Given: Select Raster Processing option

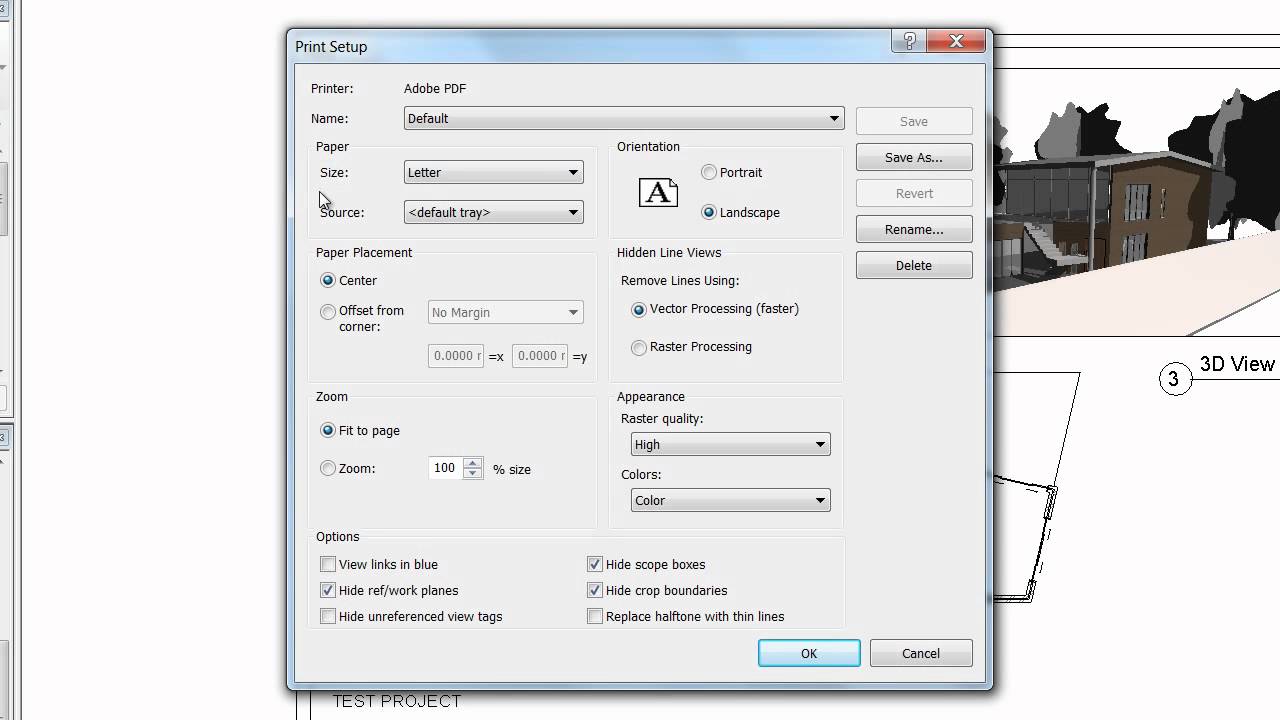Looking at the screenshot, I should pyautogui.click(x=691, y=347).
